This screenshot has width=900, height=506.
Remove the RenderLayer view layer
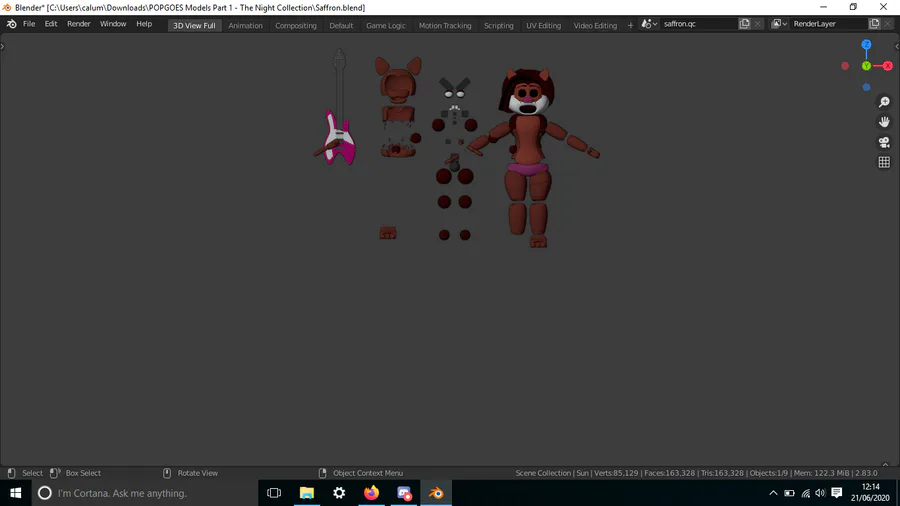click(887, 24)
